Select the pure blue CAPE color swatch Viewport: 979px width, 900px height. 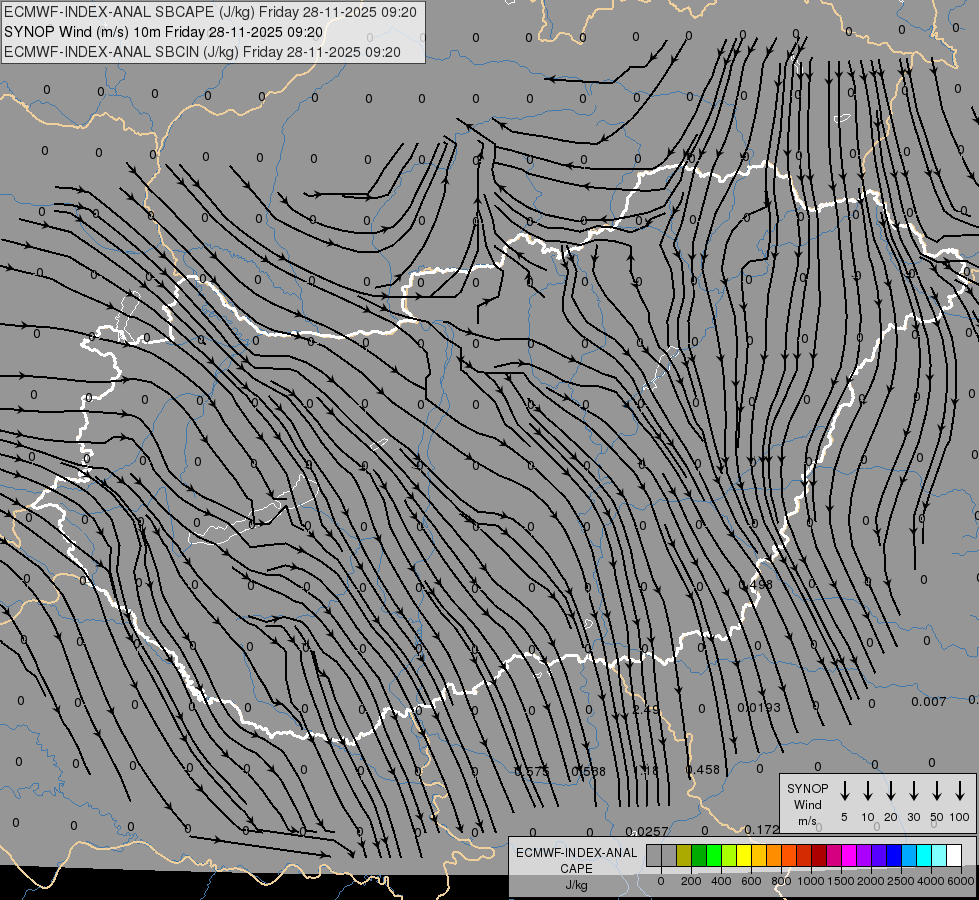coord(894,856)
